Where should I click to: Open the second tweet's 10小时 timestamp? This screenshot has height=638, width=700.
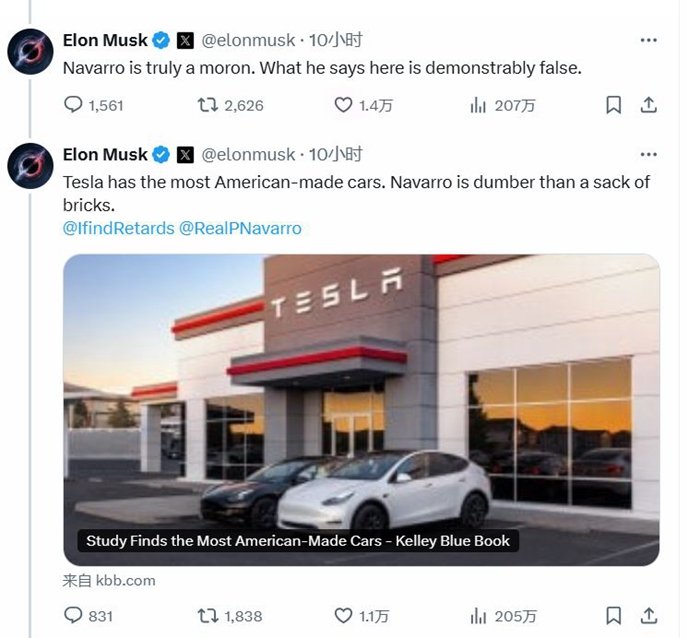335,154
